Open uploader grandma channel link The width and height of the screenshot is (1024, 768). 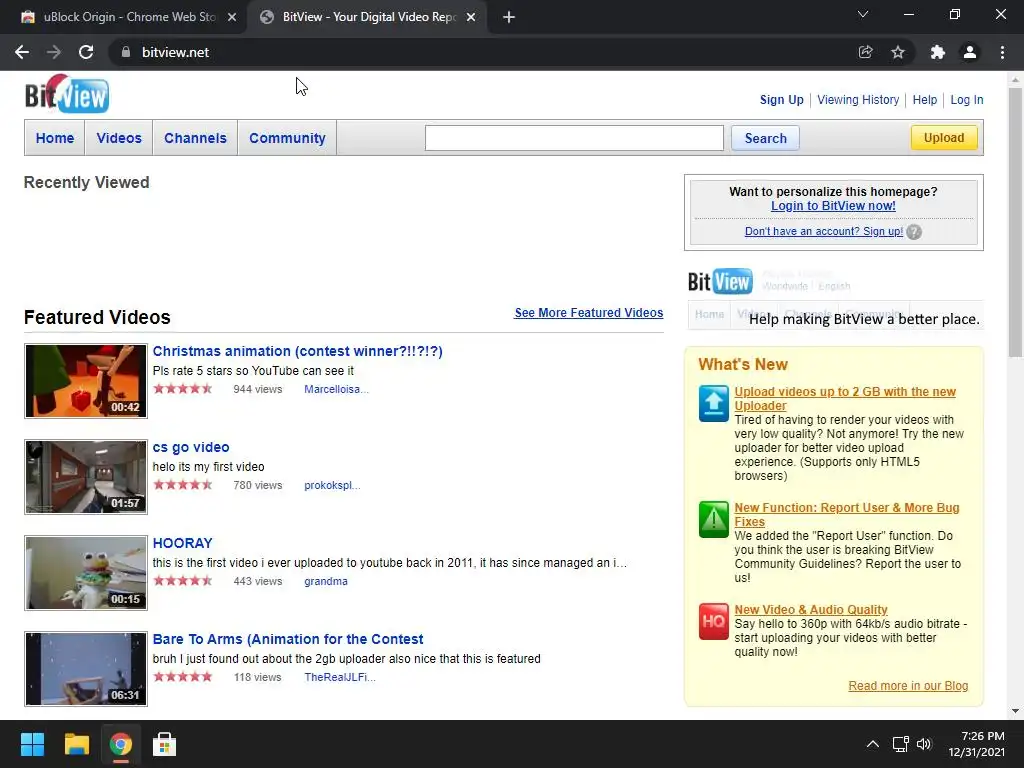click(325, 581)
